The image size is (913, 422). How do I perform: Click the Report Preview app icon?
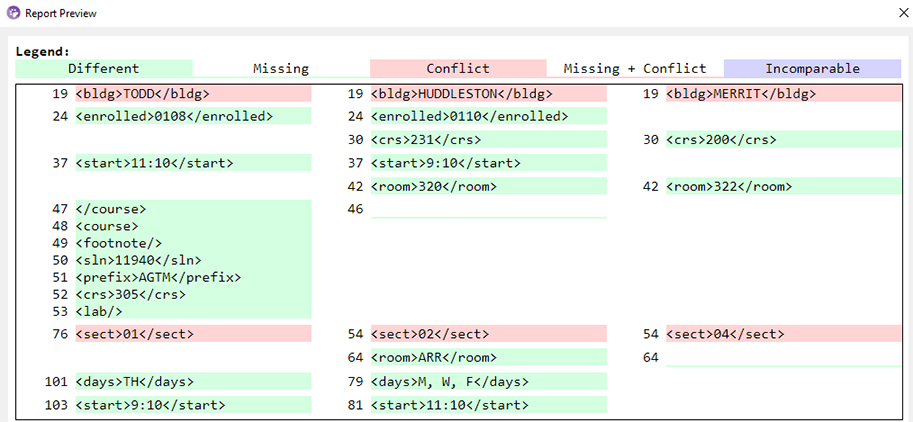13,13
